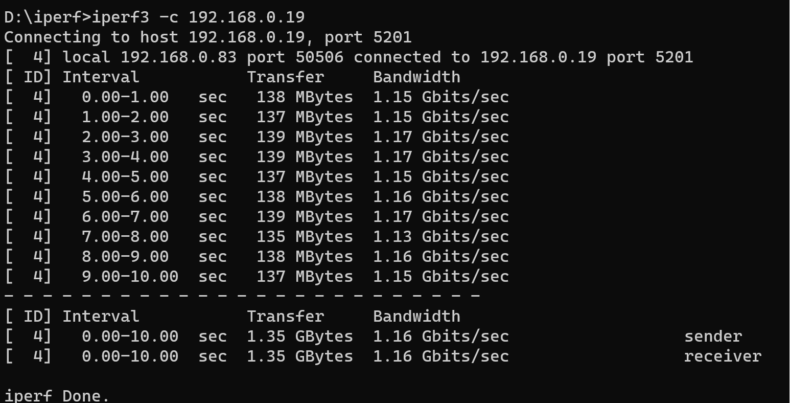Click the 5.00-6.00 row's 138 MBytes
This screenshot has width=790, height=403.
point(305,196)
